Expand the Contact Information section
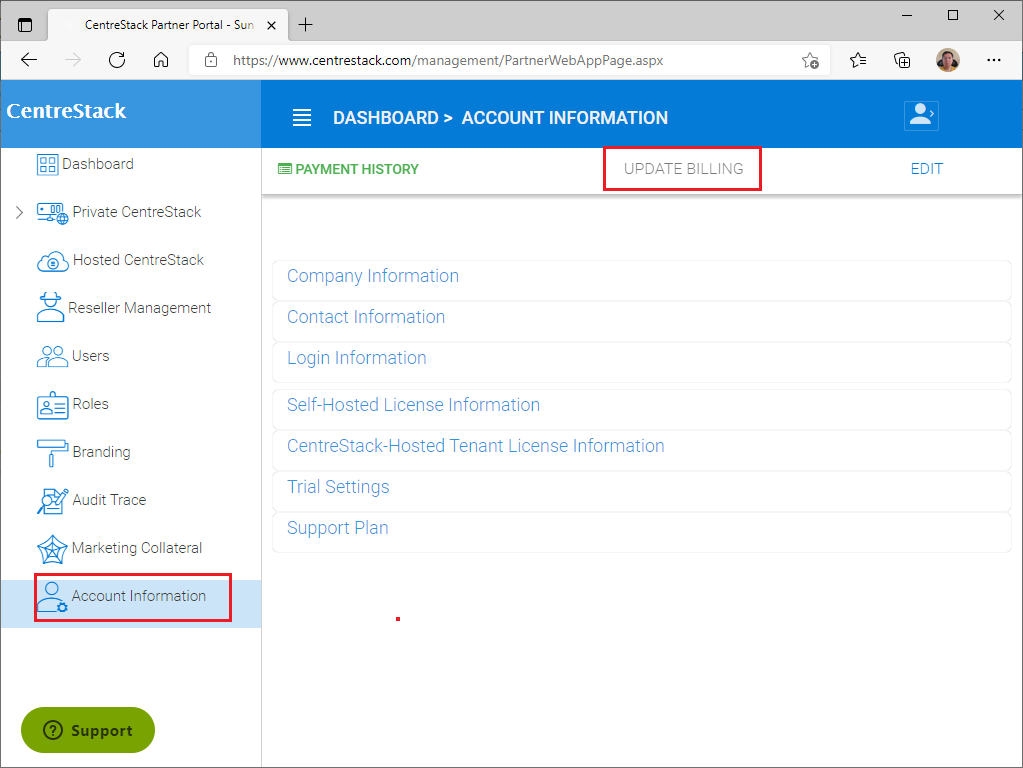Image resolution: width=1023 pixels, height=768 pixels. [x=642, y=322]
